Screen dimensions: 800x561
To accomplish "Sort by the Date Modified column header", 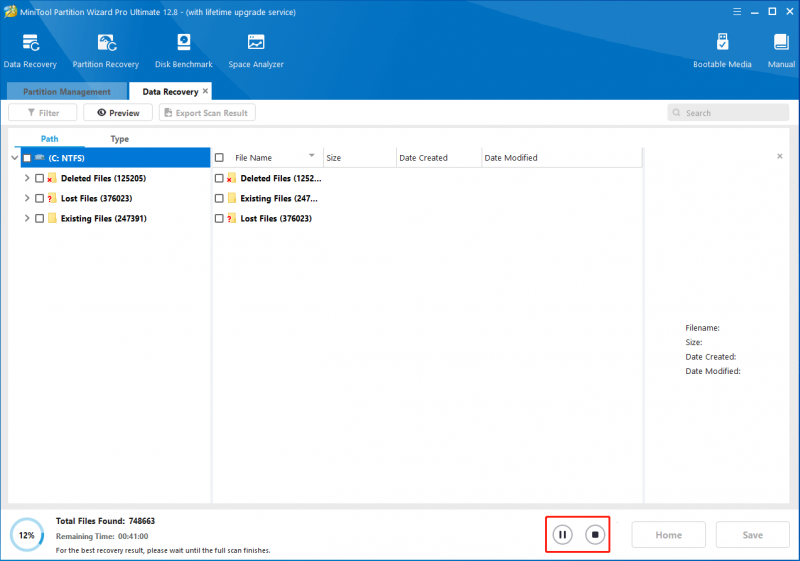I will coord(562,158).
